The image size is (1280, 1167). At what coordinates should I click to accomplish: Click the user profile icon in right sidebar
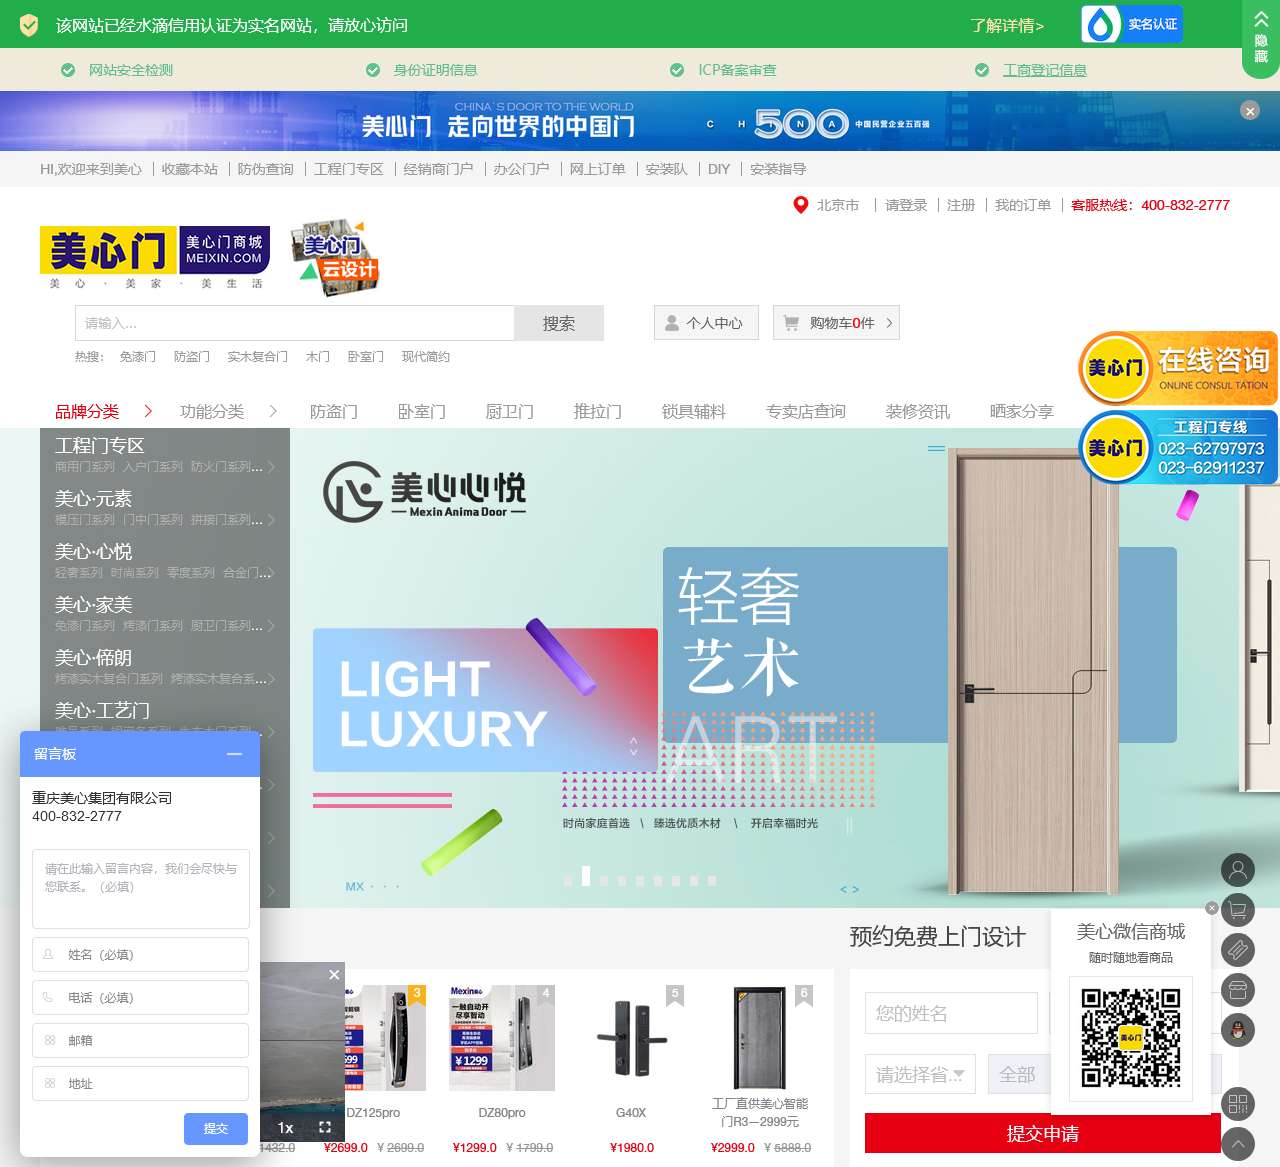(1238, 870)
